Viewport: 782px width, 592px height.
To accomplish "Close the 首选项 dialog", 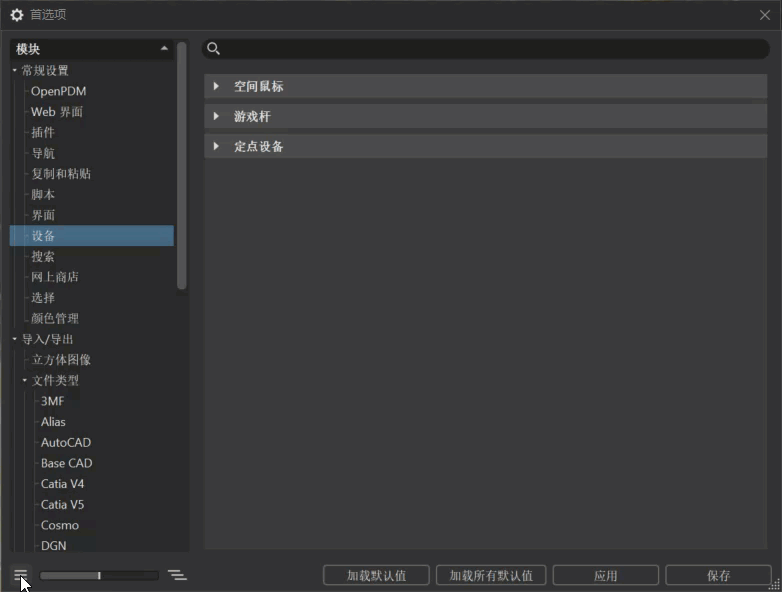I will click(765, 15).
